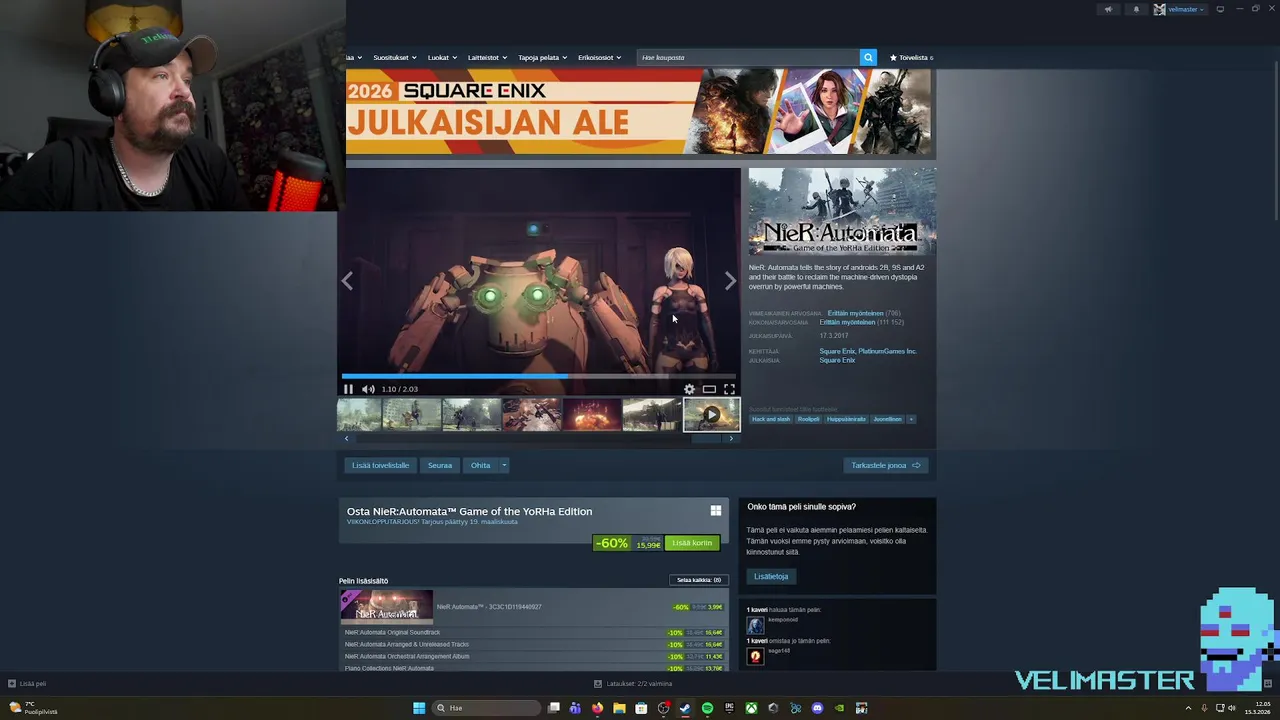The width and height of the screenshot is (1280, 720).
Task: Expand the Laitteistot store menu
Action: (x=487, y=57)
